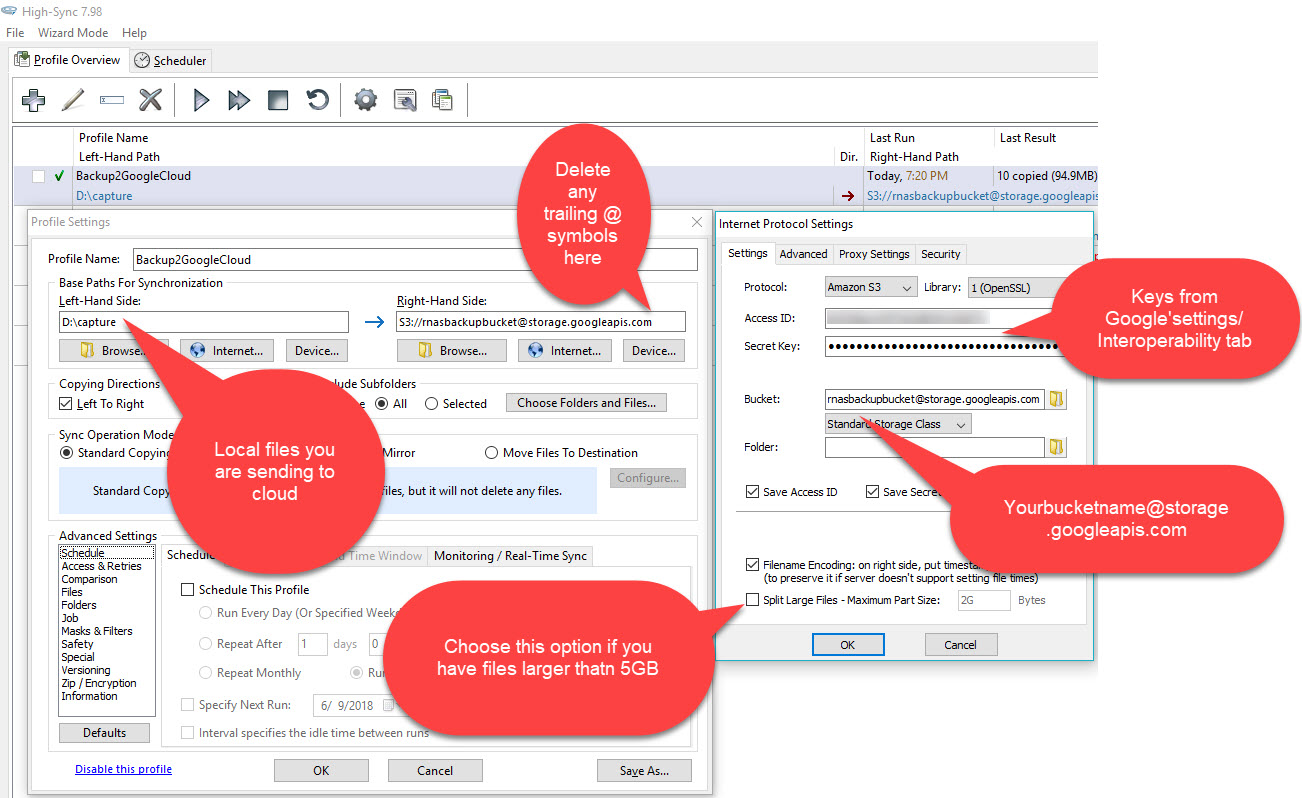Click the Edit profile pencil icon
The height and width of the screenshot is (798, 1302).
click(x=73, y=100)
